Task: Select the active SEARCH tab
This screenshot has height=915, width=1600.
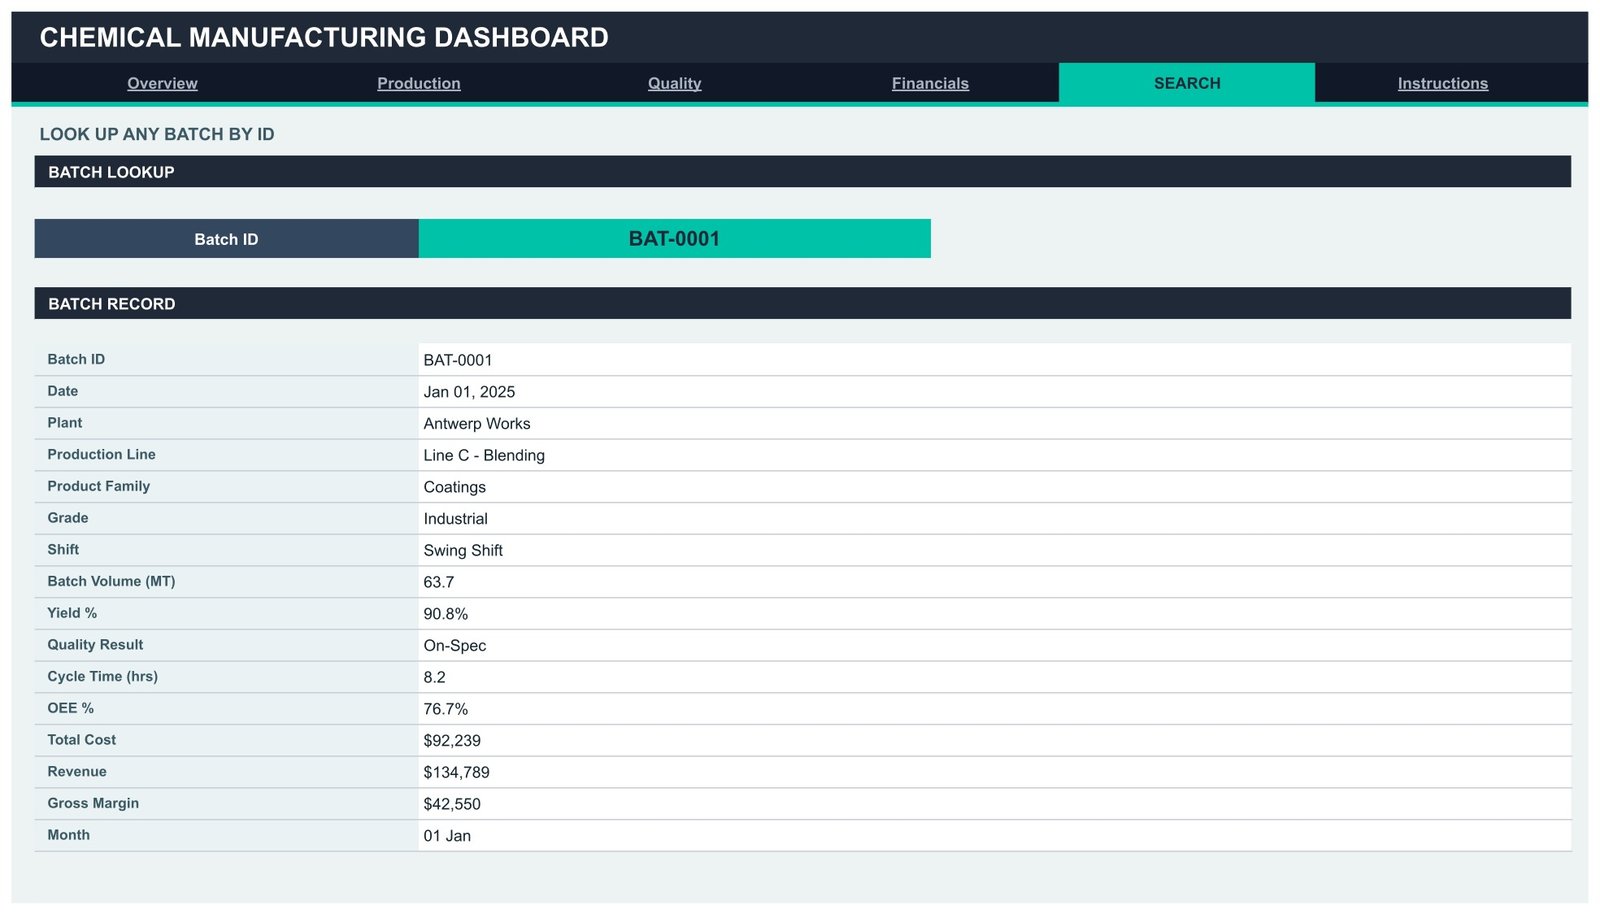Action: click(1187, 83)
